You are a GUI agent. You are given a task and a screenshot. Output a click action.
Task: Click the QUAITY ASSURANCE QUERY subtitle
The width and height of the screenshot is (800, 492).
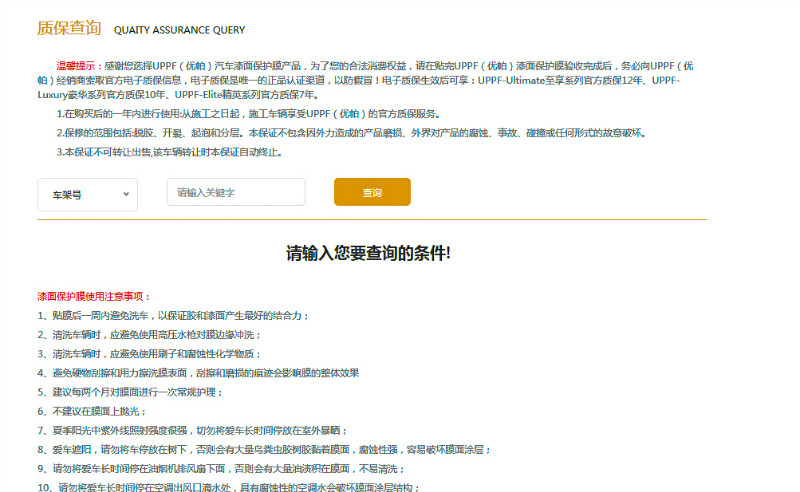click(x=179, y=30)
